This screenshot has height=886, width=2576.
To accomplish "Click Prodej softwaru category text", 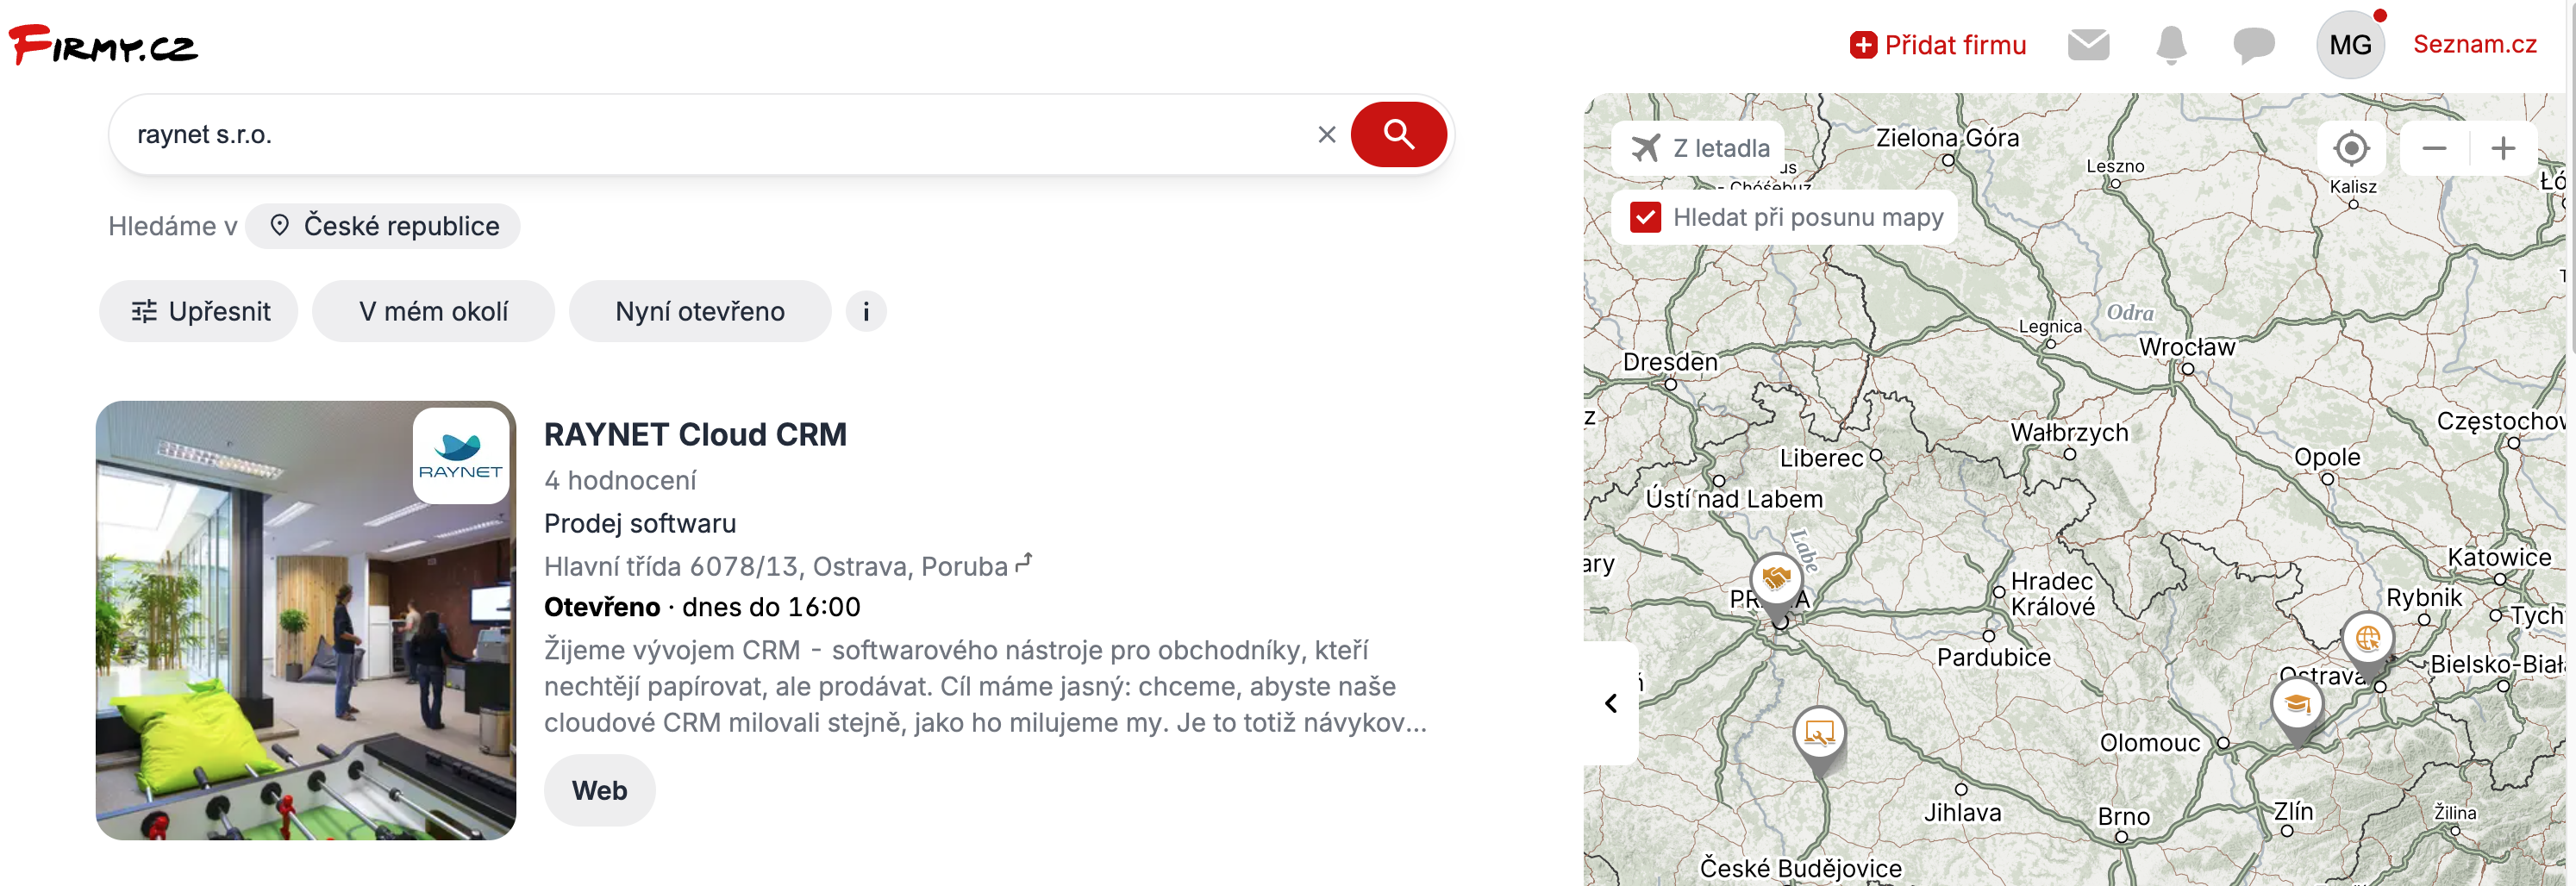I will [640, 523].
